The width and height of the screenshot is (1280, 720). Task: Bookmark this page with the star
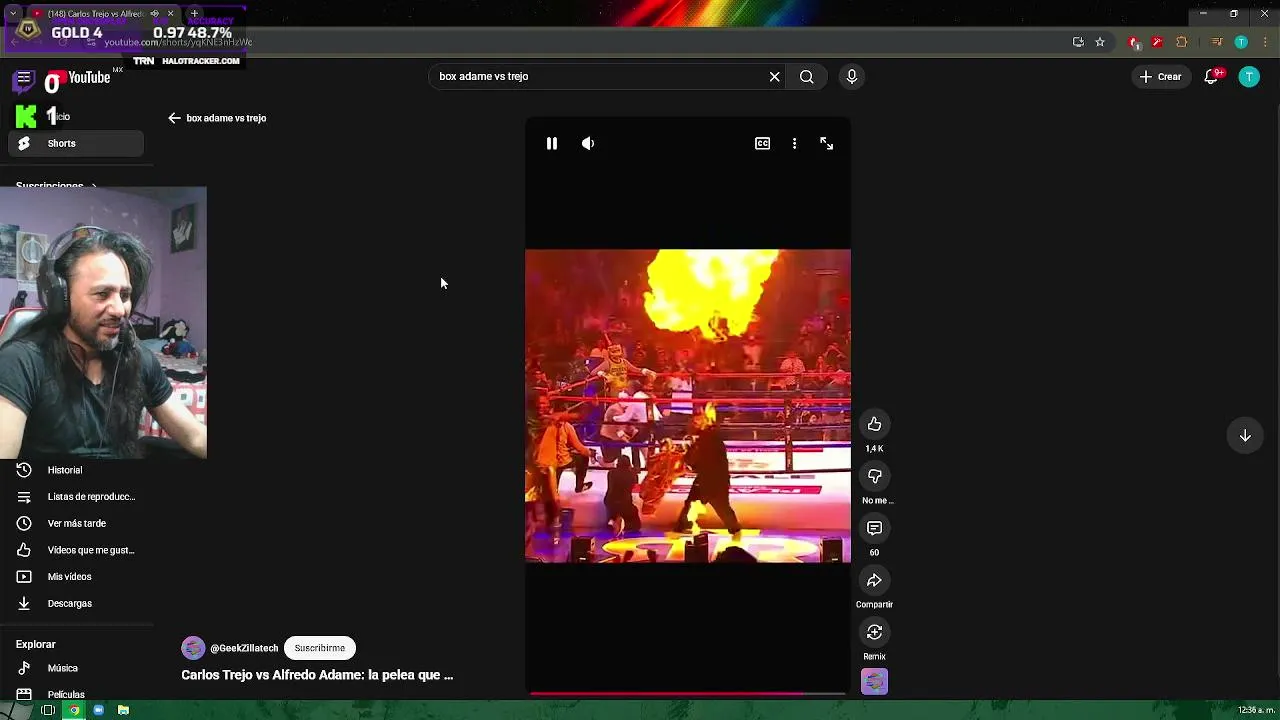[1100, 42]
